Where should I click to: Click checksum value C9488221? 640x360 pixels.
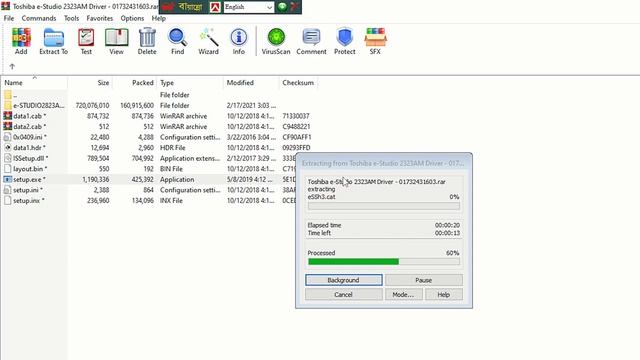coord(296,127)
